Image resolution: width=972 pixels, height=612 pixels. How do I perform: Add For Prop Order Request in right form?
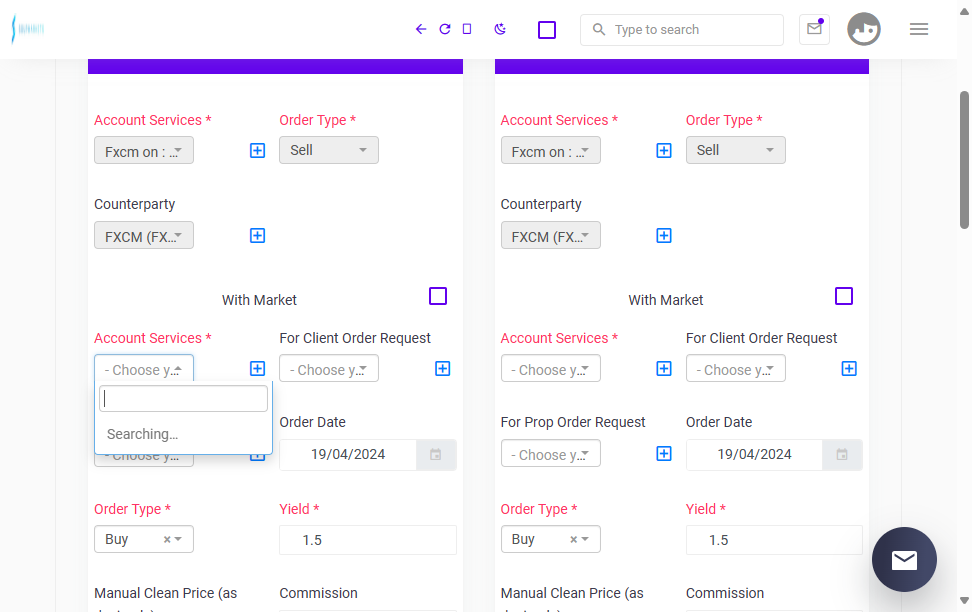(x=664, y=454)
